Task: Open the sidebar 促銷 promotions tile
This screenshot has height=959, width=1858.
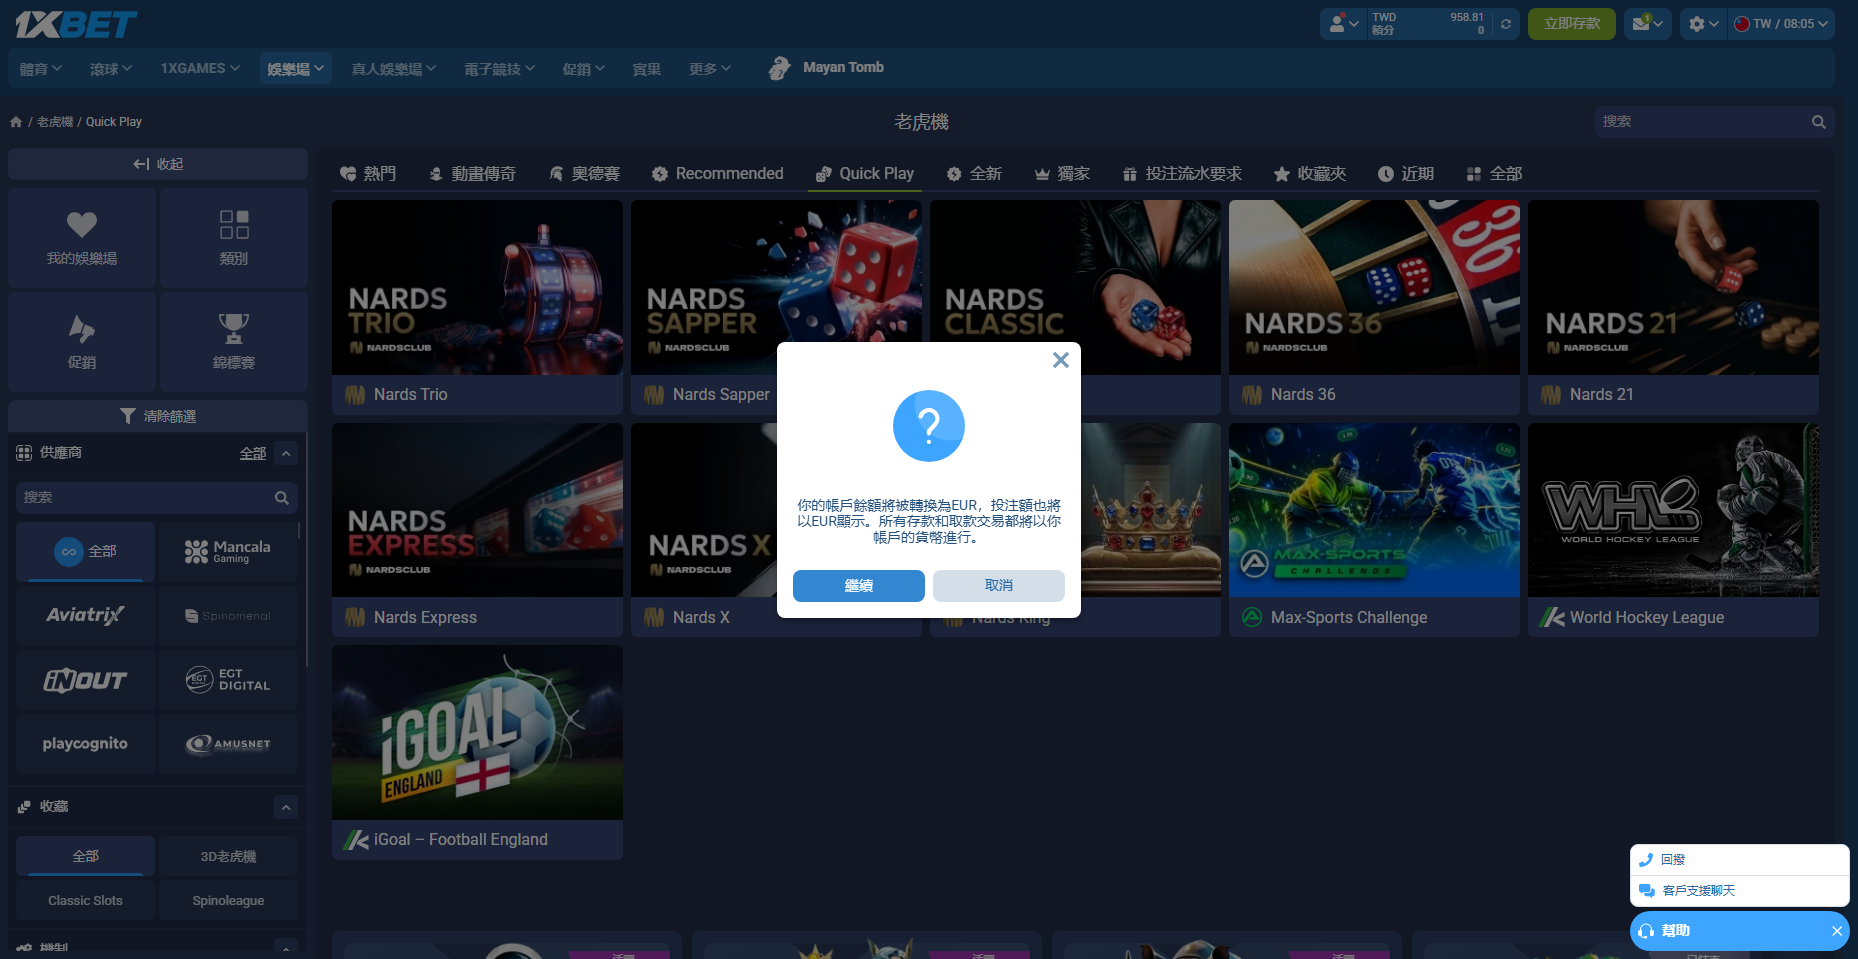Action: pos(82,341)
